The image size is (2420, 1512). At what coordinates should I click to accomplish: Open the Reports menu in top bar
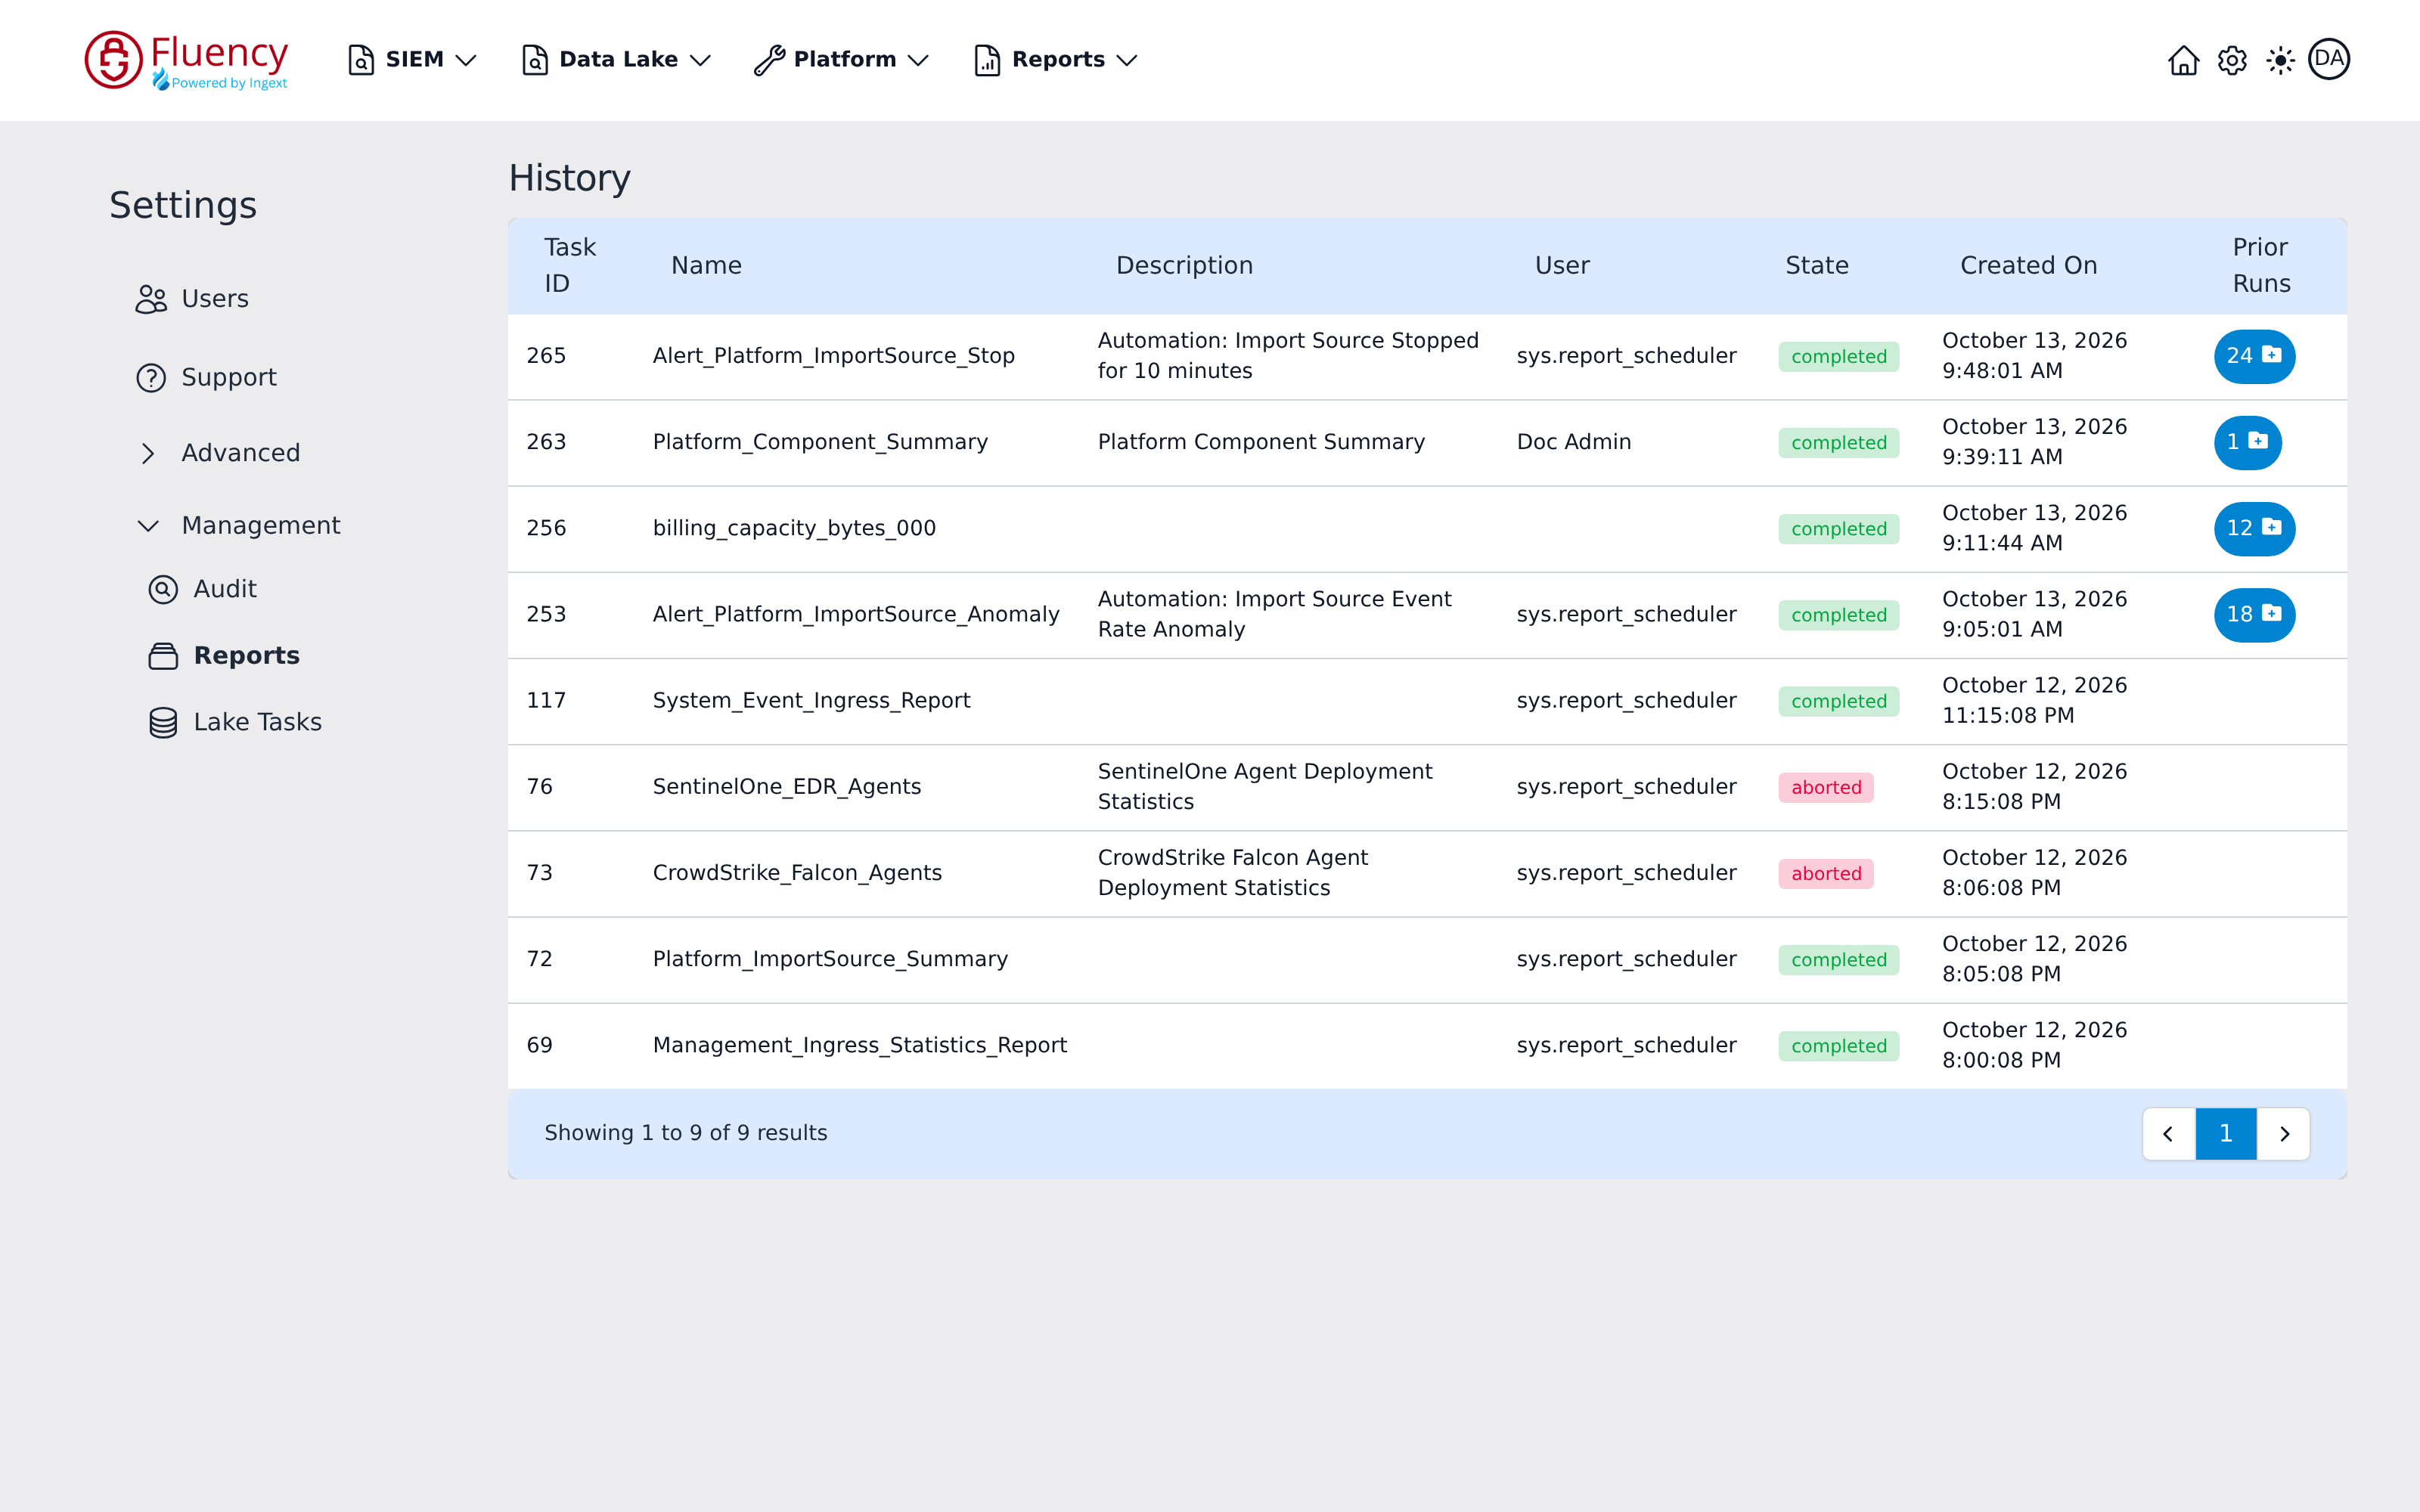[1056, 60]
